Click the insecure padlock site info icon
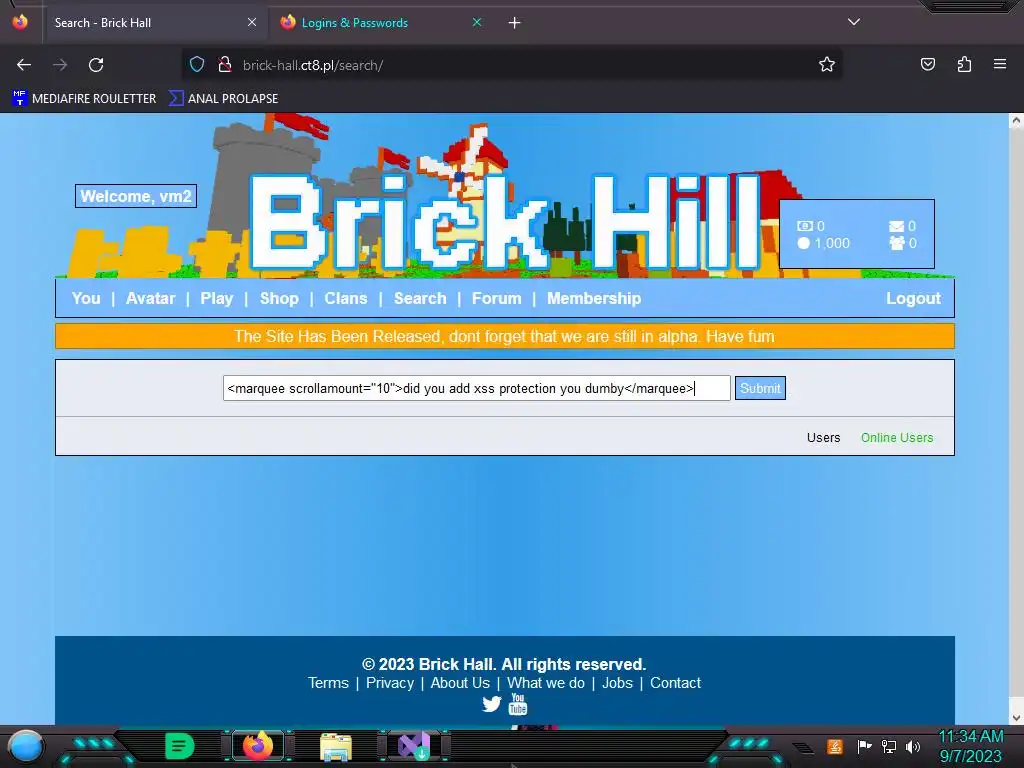The image size is (1024, 768). 225,65
